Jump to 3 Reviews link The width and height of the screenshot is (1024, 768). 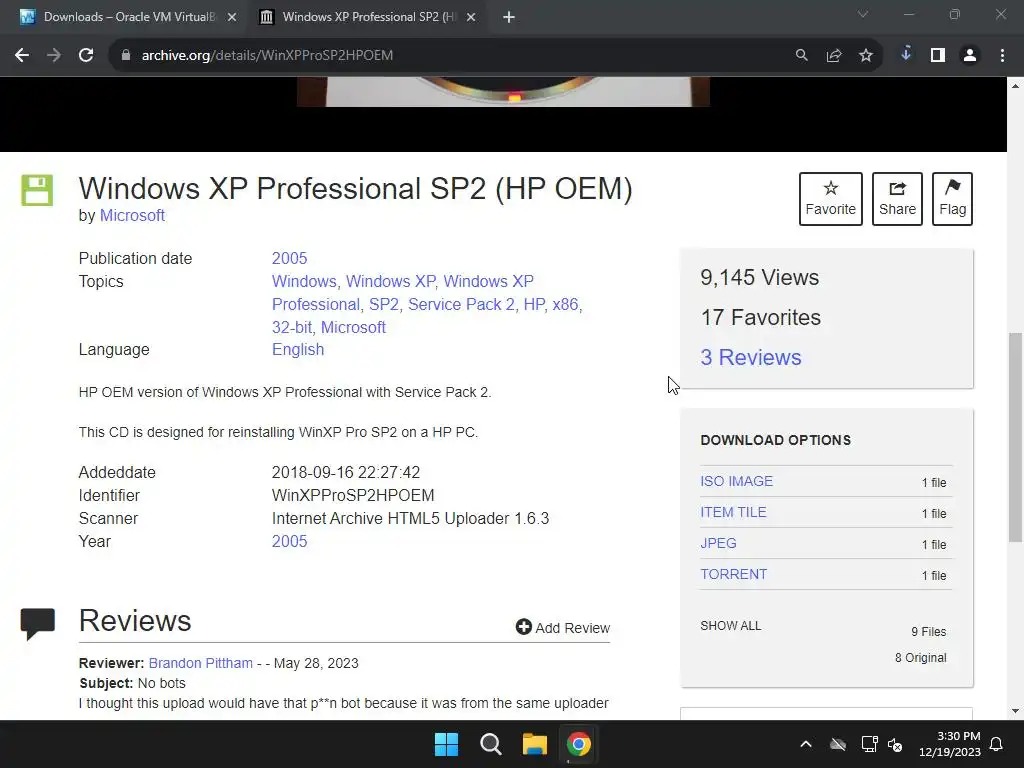click(x=750, y=357)
